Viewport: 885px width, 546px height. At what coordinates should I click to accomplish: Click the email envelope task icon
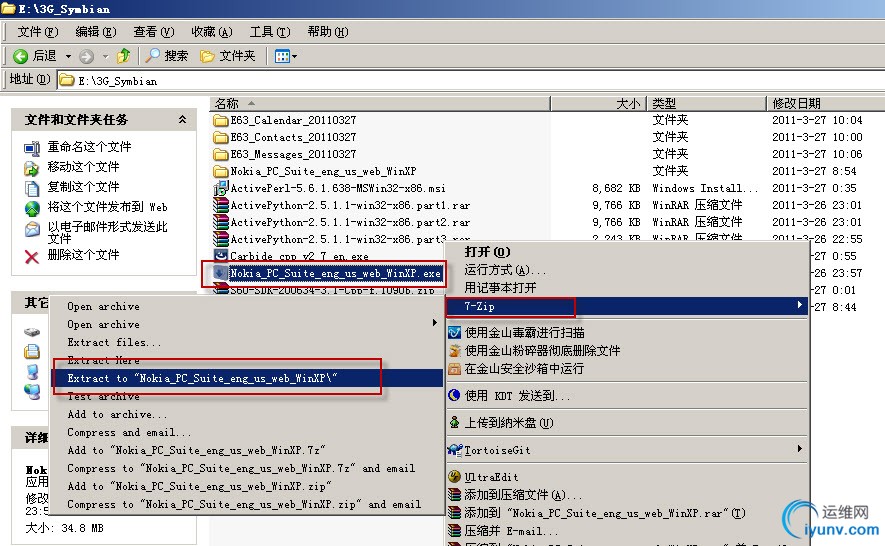pyautogui.click(x=32, y=229)
